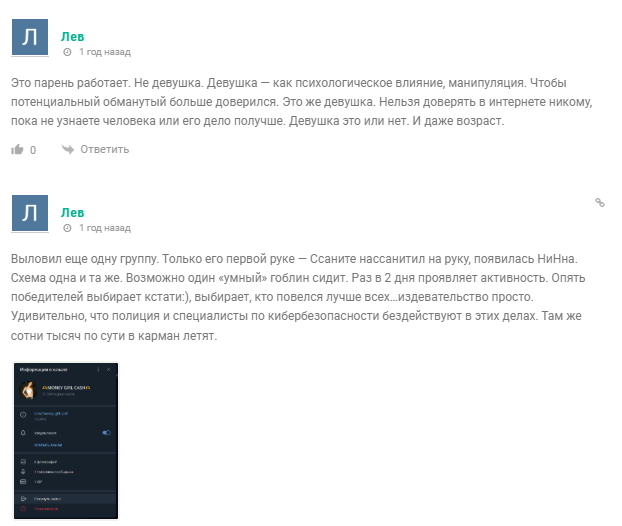
Task: Click the clock icon on second comment's timestamp
Action: pyautogui.click(x=67, y=228)
